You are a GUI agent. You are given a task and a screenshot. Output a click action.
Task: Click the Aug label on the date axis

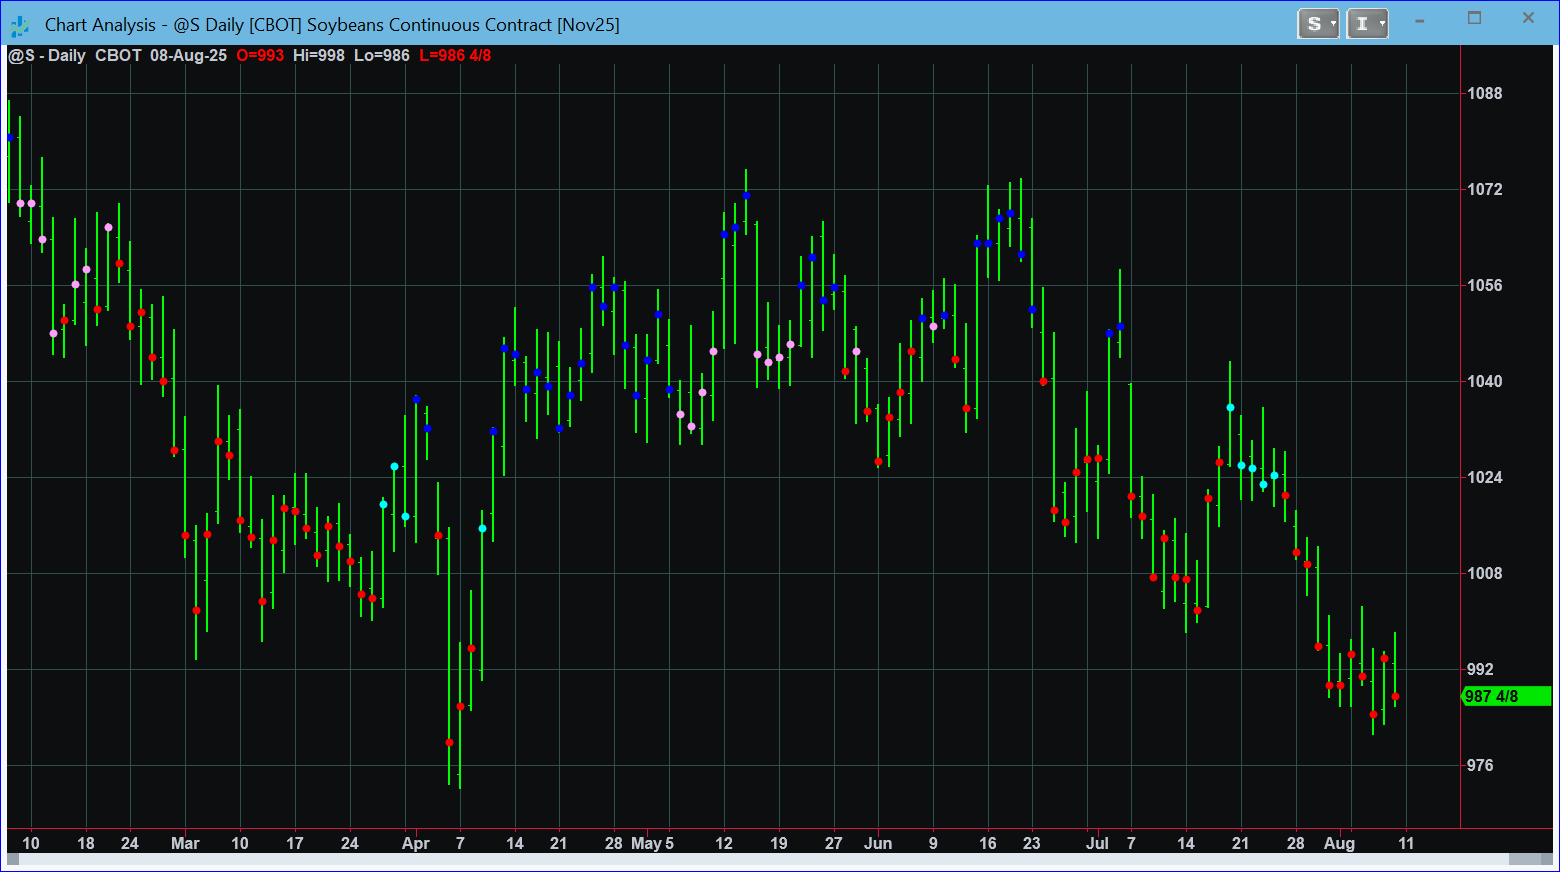(1339, 844)
